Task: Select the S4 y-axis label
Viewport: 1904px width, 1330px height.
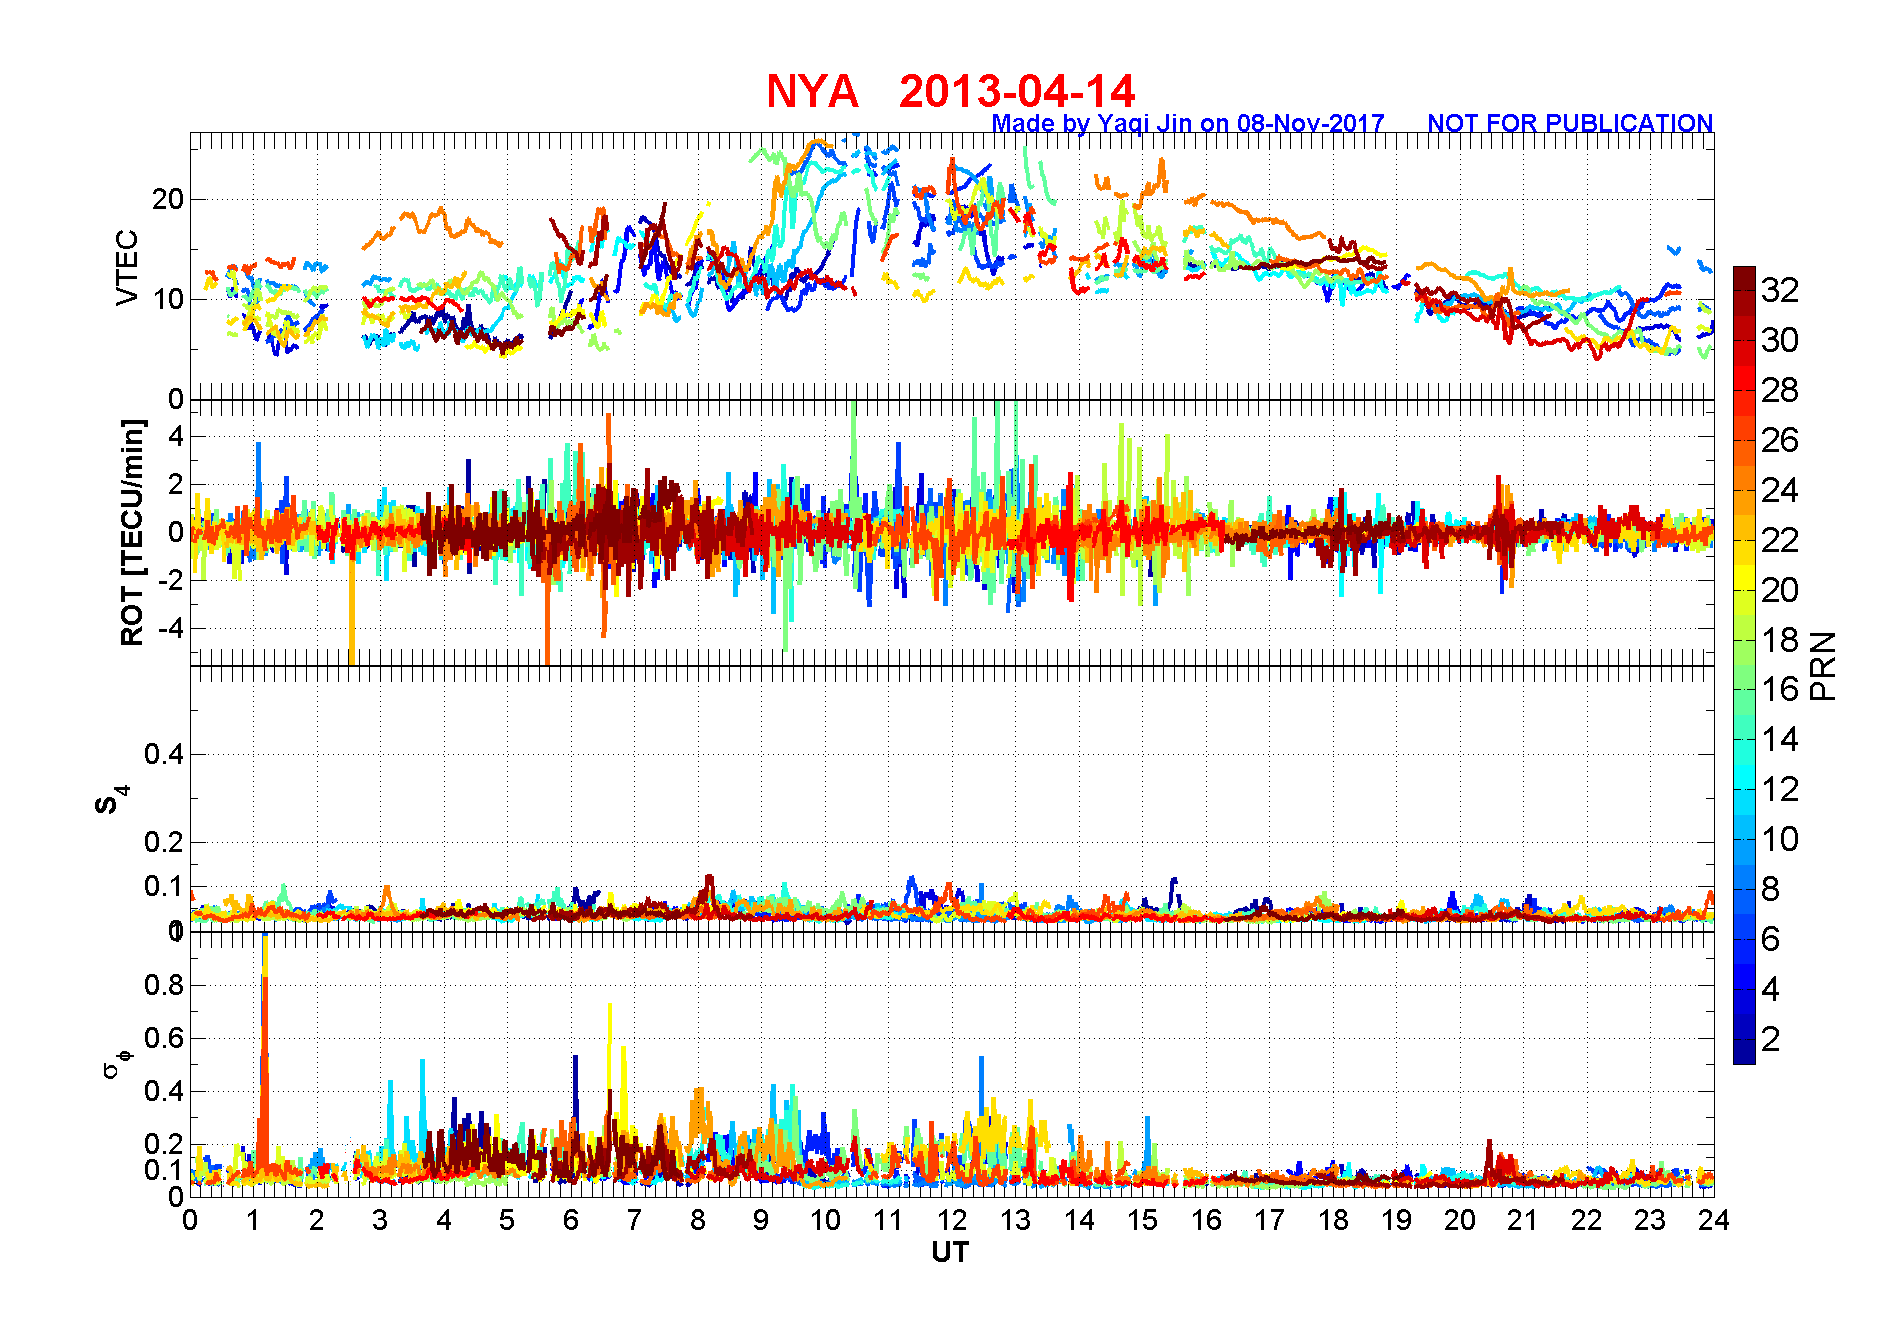Action: click(110, 800)
